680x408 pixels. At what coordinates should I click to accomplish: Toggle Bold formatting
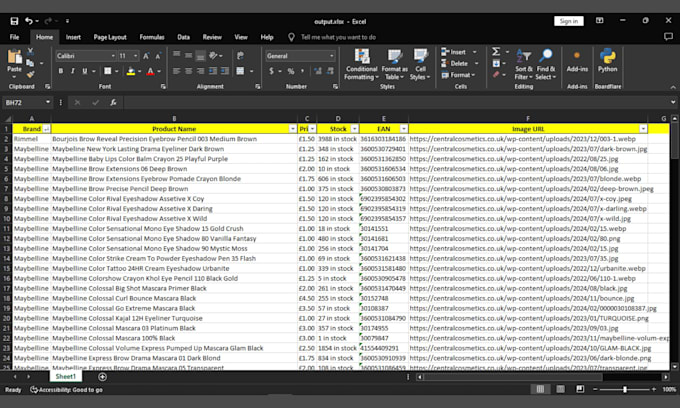coord(61,71)
